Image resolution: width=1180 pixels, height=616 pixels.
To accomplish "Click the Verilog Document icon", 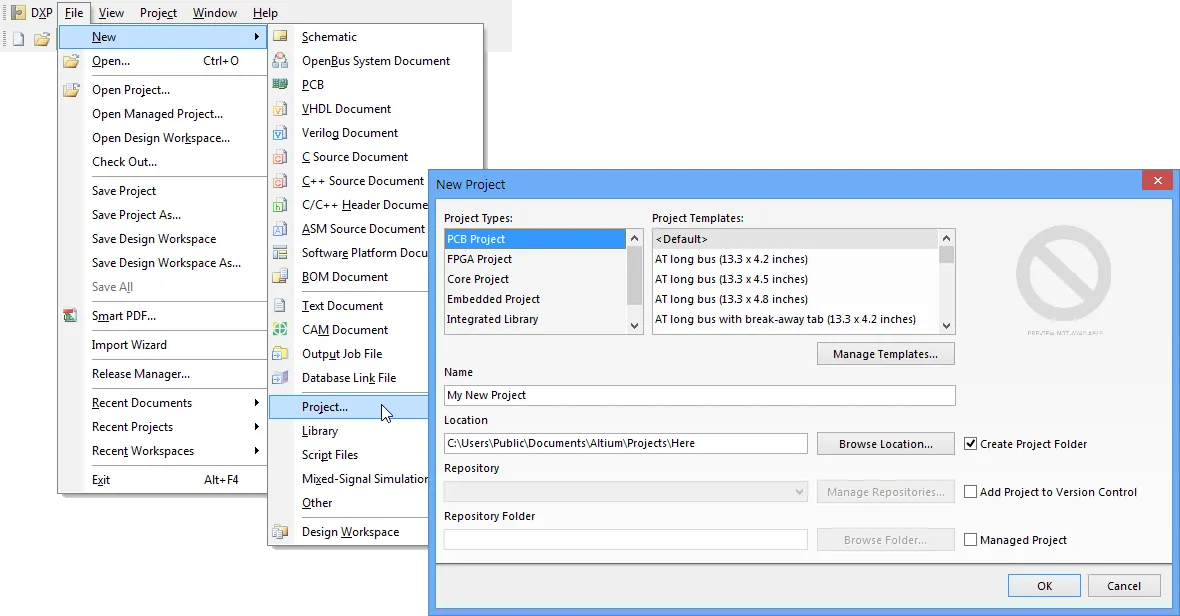I will pos(280,132).
